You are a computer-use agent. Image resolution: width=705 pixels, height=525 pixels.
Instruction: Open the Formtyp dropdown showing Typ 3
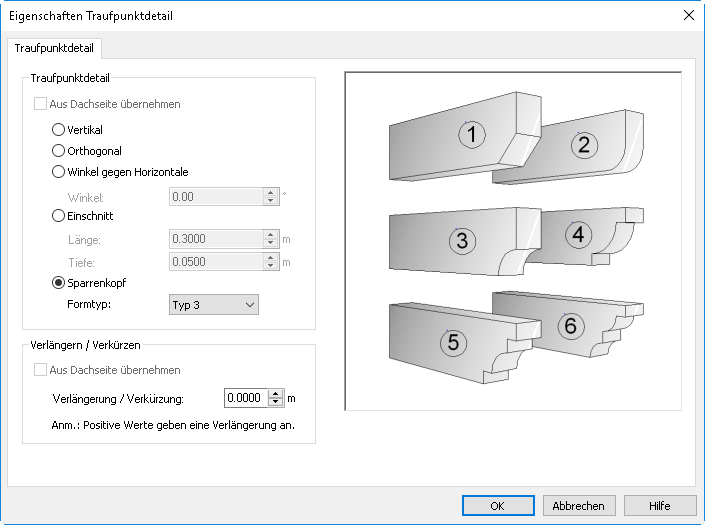coord(214,305)
